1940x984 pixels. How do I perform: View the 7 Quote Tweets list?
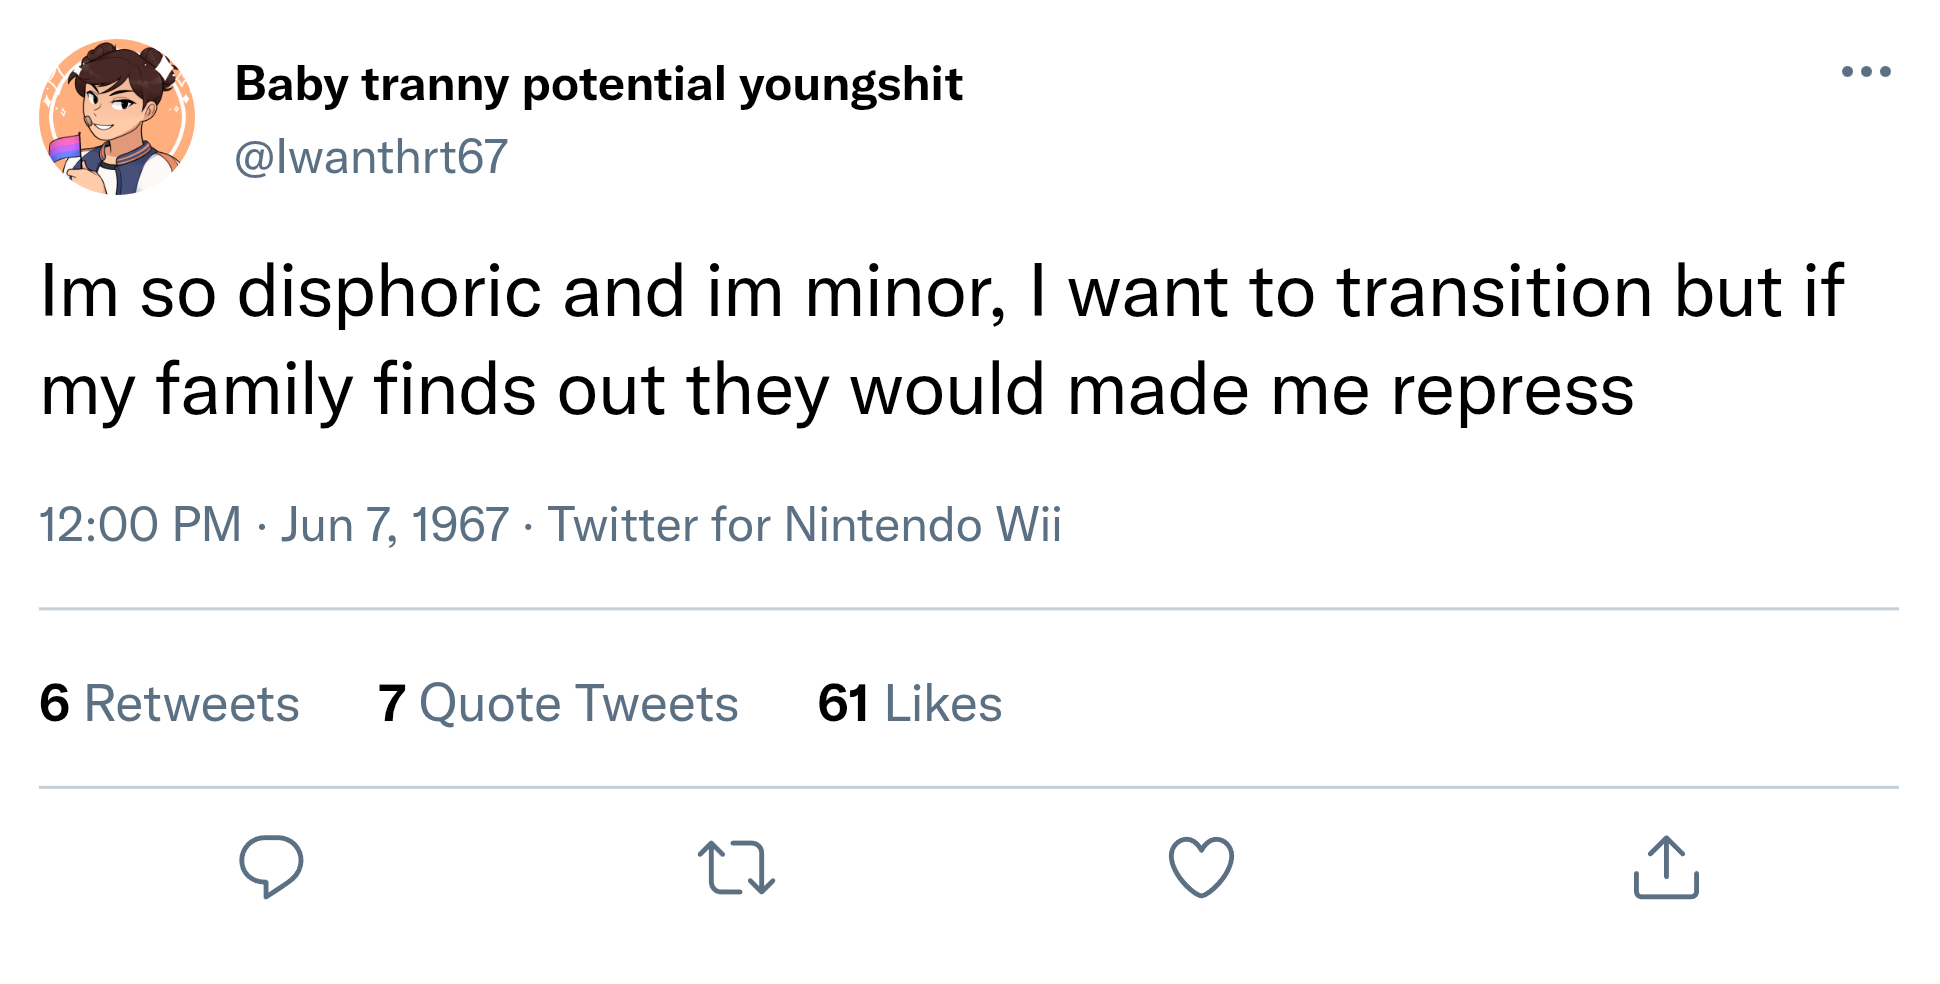click(558, 703)
